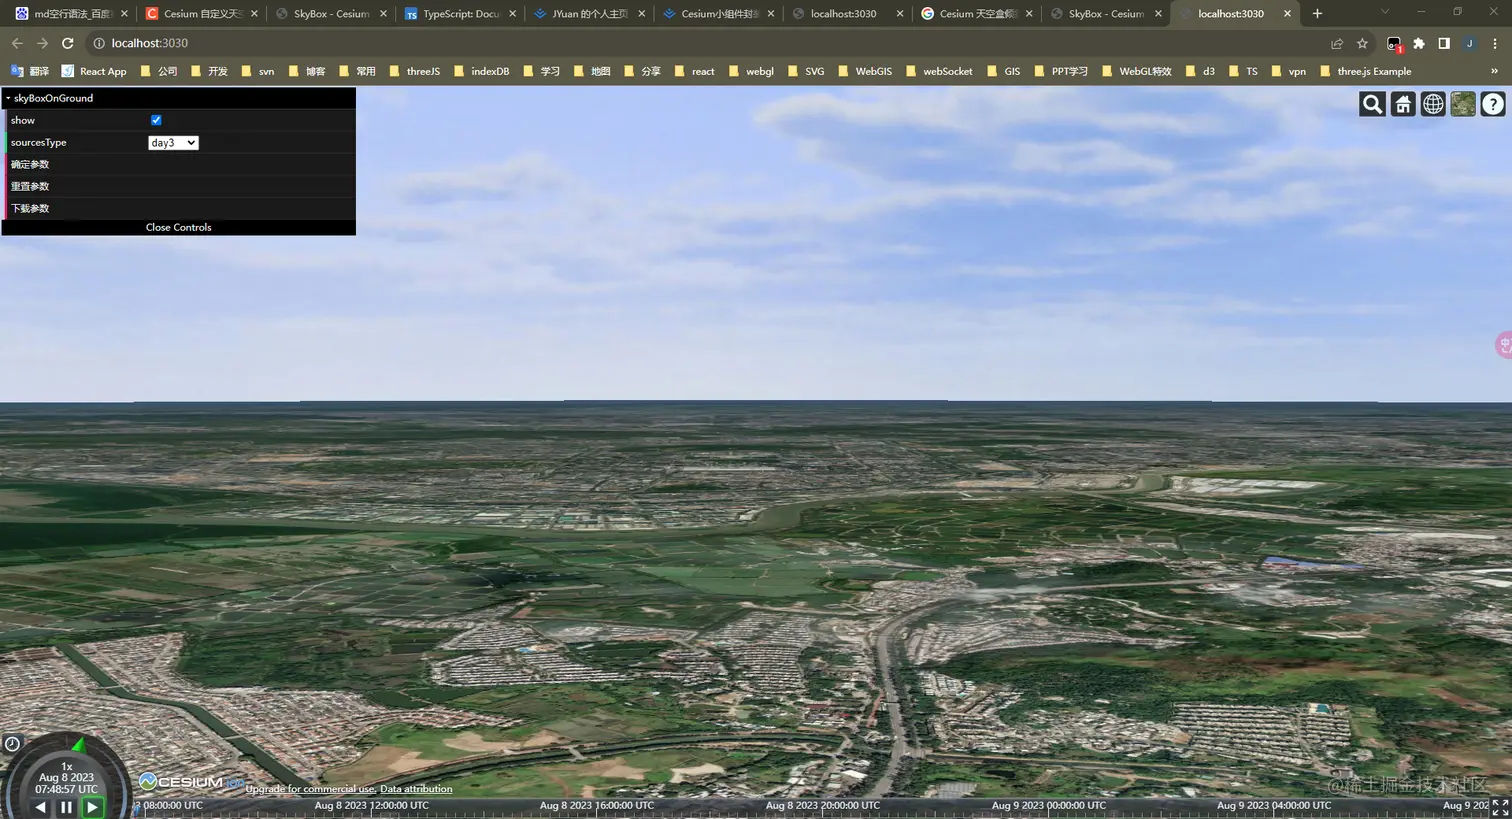The image size is (1512, 819).
Task: Click the 确定参数 button
Action: (179, 164)
